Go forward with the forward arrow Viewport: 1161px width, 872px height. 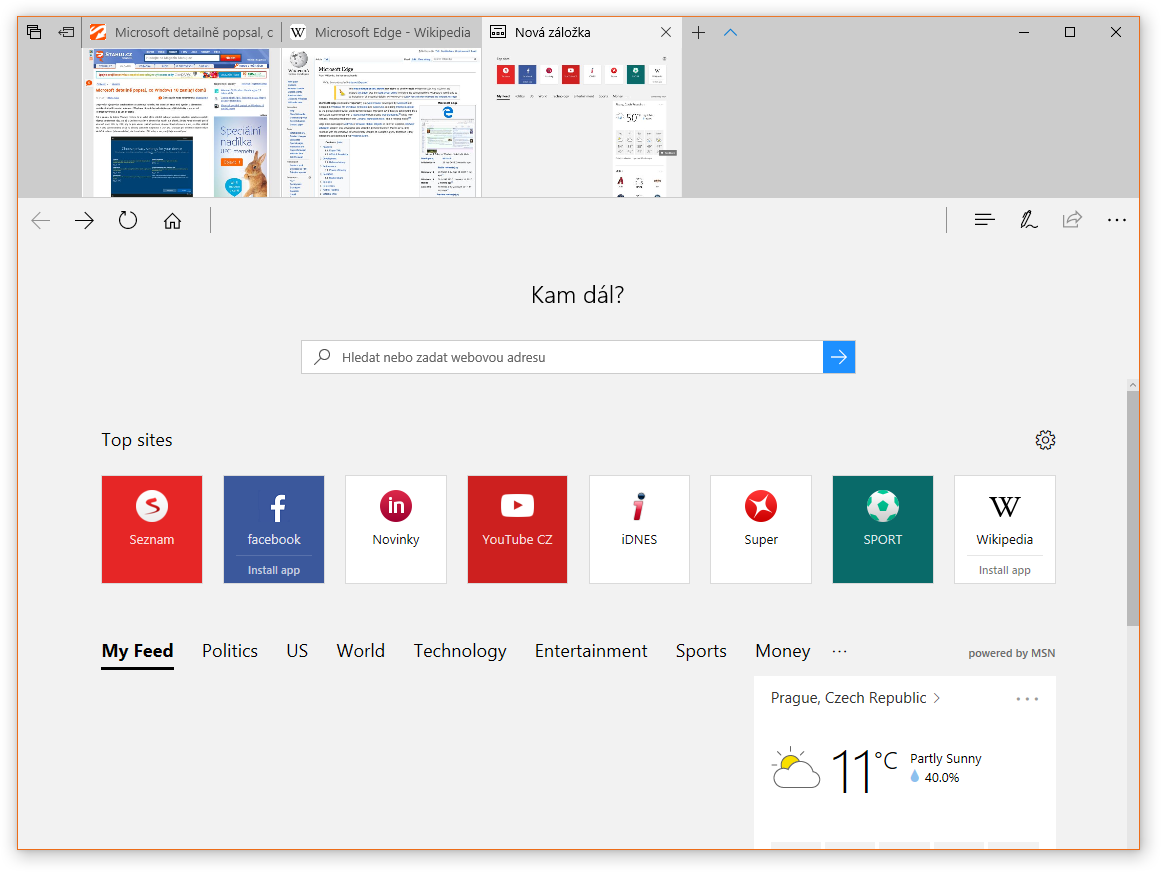[x=84, y=221]
